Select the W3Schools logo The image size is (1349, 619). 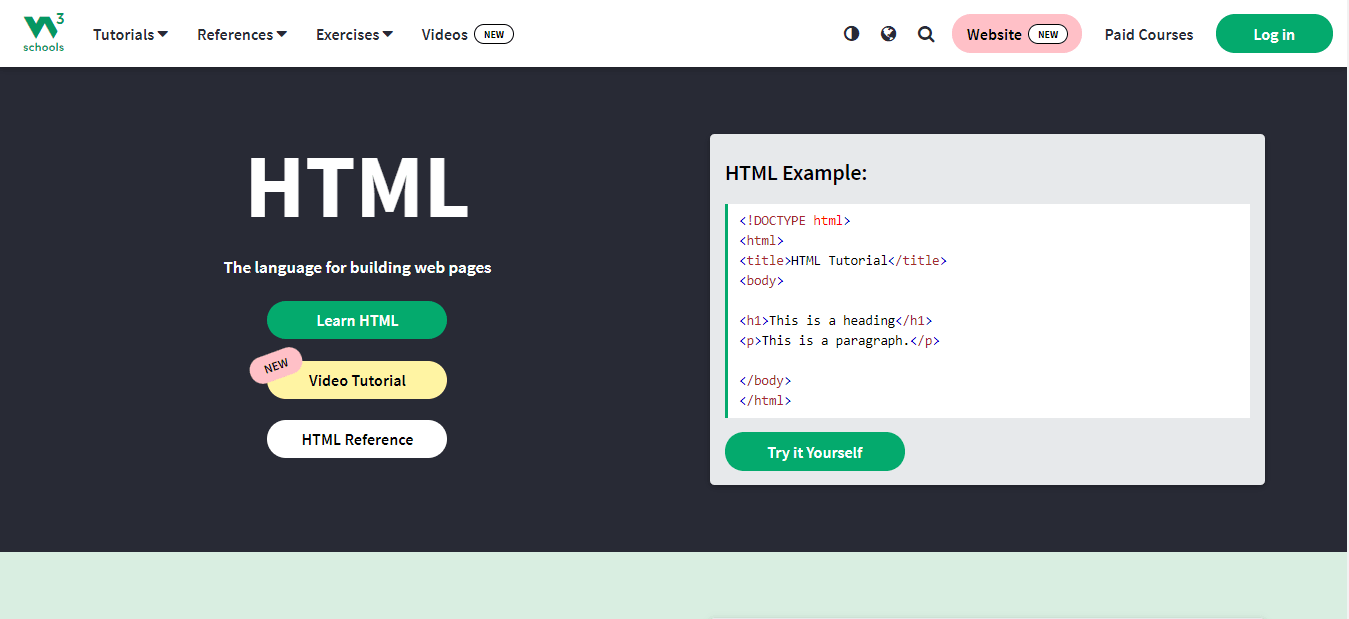pos(43,32)
